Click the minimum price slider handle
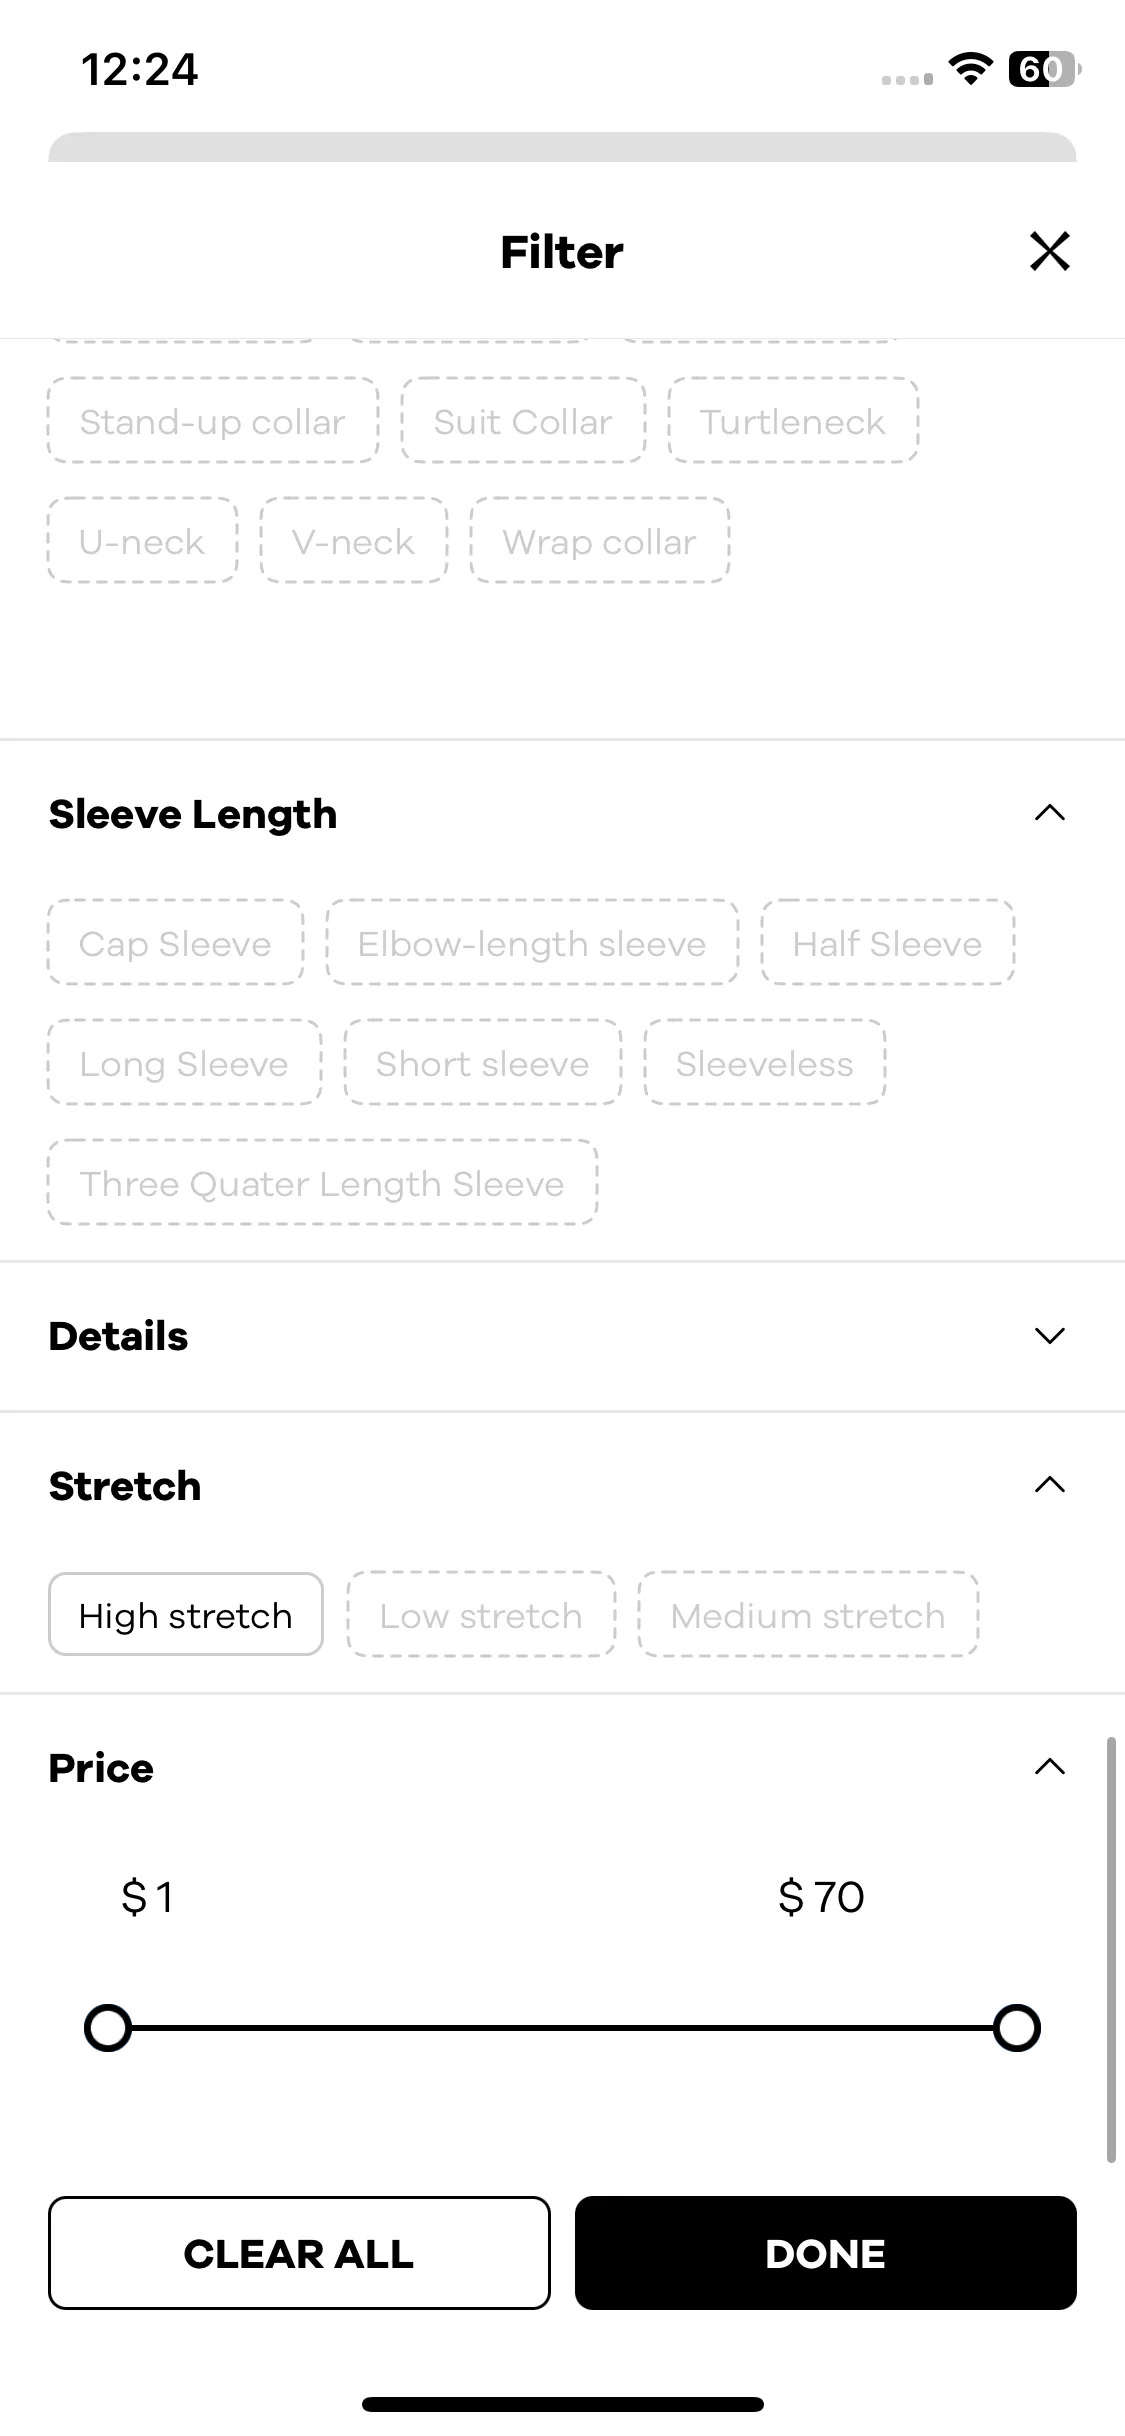 point(108,2028)
